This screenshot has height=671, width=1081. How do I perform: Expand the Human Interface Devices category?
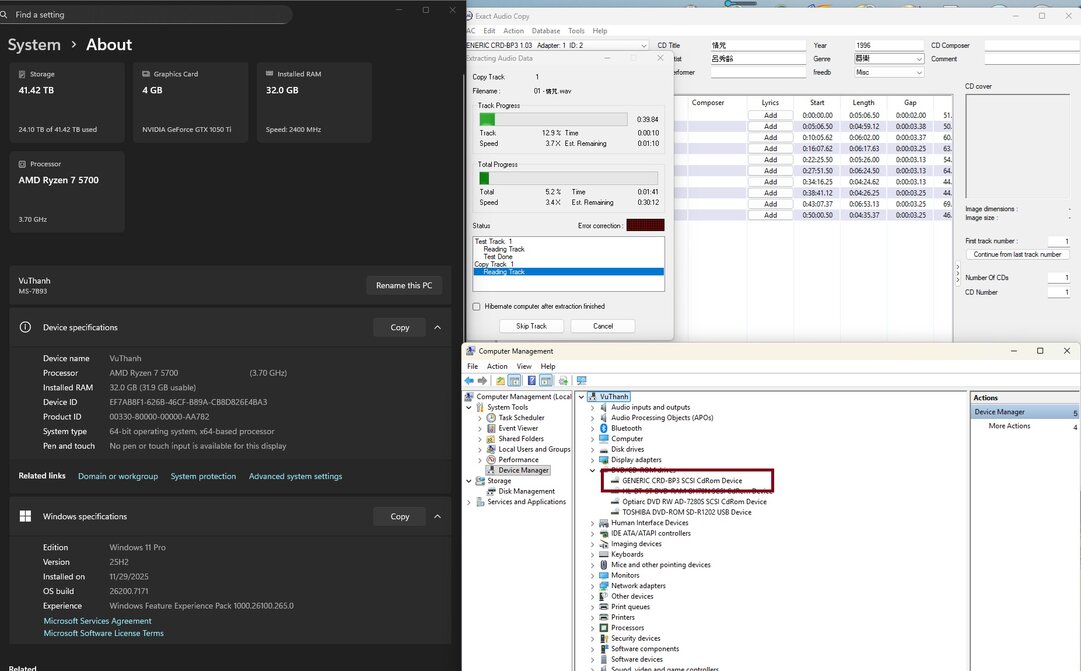click(x=592, y=523)
